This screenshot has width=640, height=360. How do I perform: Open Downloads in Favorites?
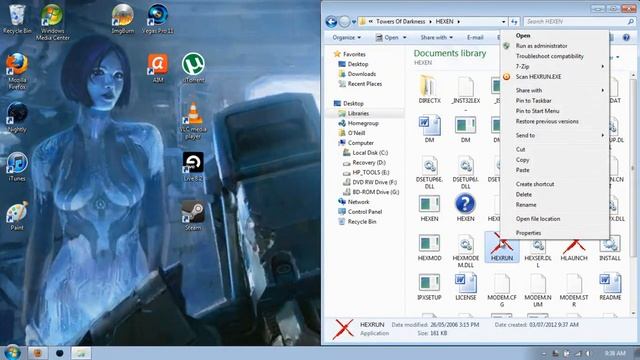(x=357, y=74)
